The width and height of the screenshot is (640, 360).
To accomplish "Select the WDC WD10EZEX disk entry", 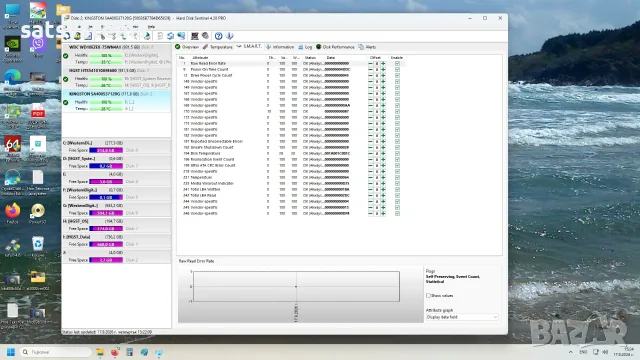I will (116, 54).
